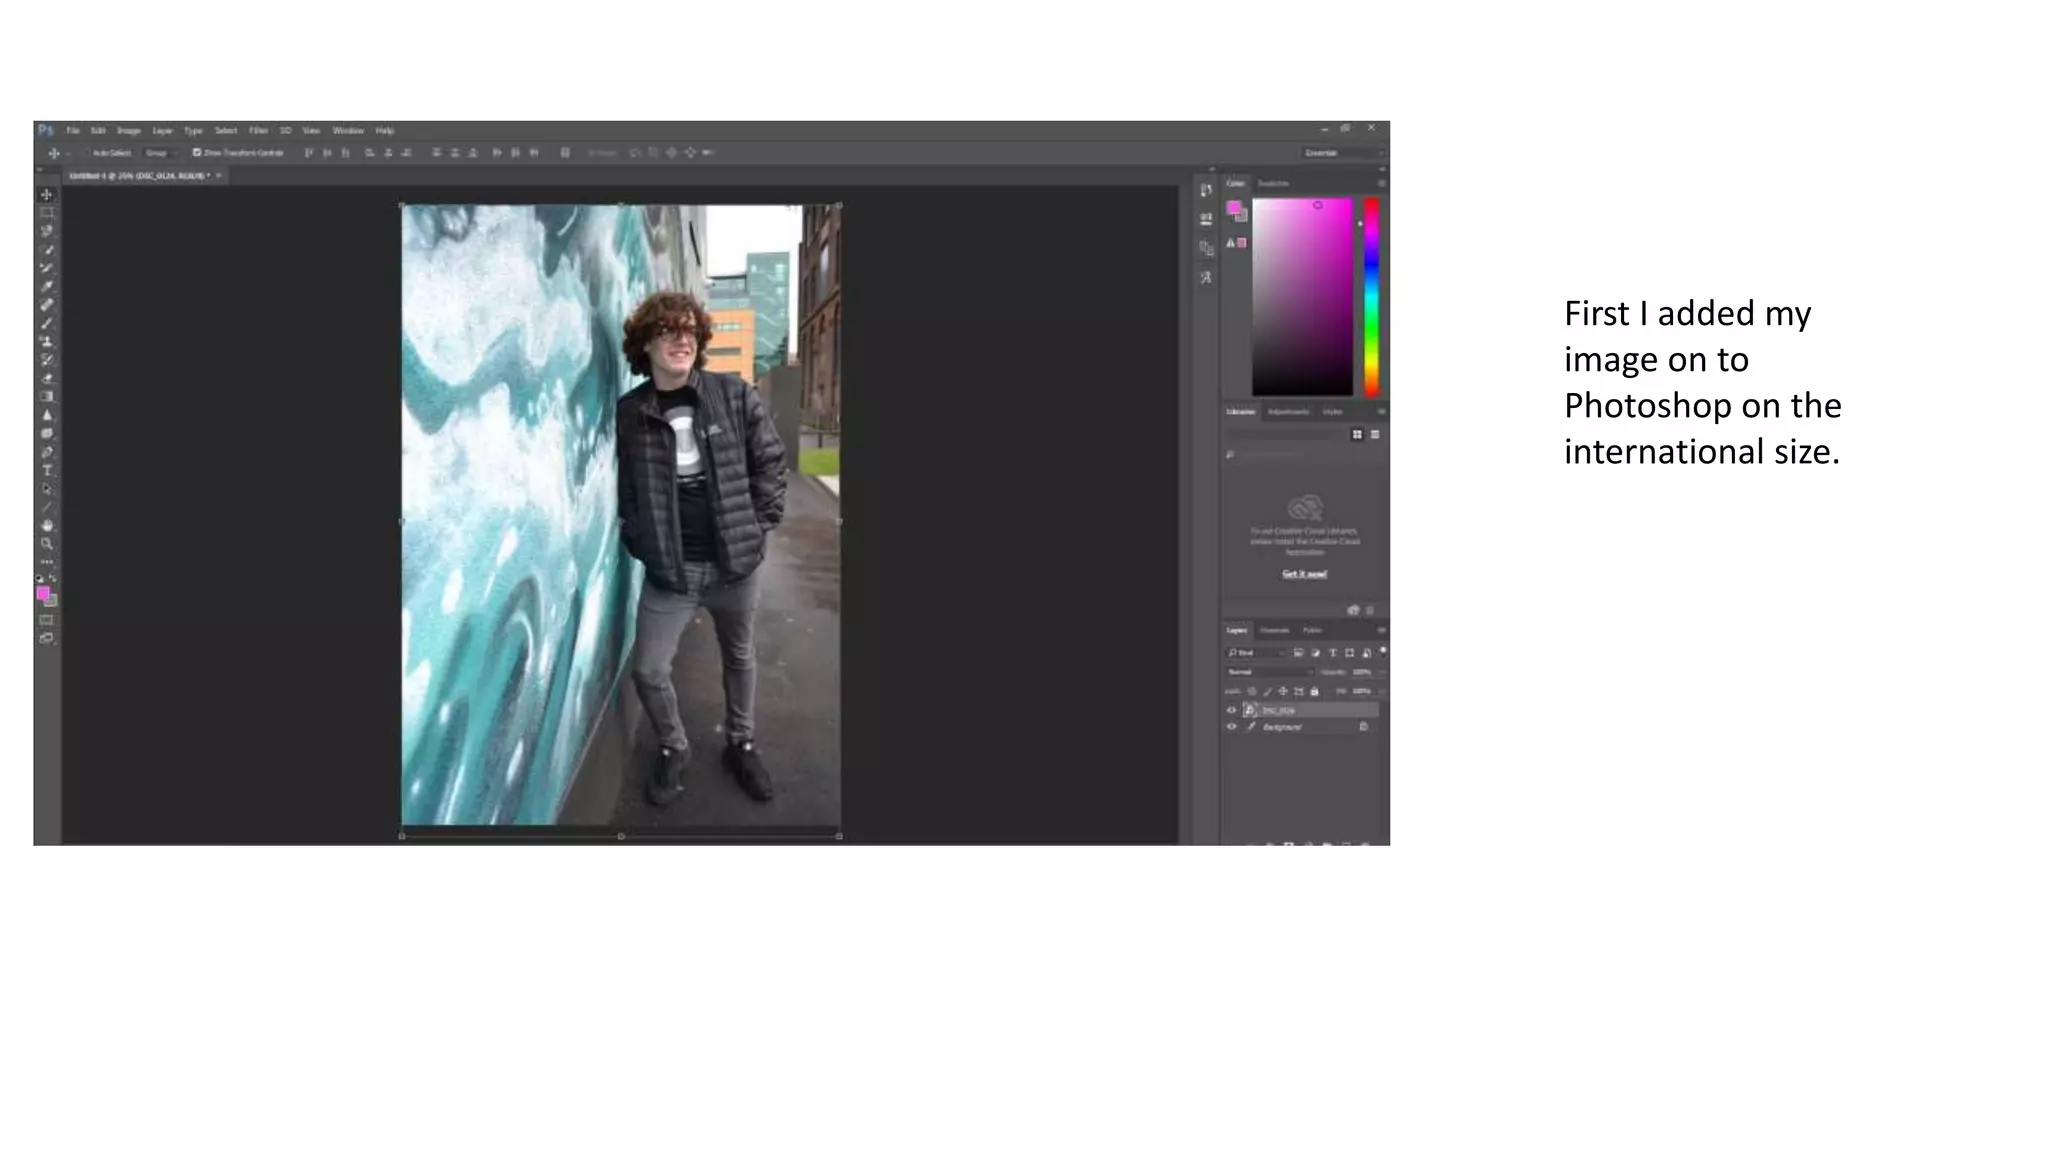The width and height of the screenshot is (2048, 1152).
Task: Open the Auto-Select Group dropdown
Action: point(160,153)
